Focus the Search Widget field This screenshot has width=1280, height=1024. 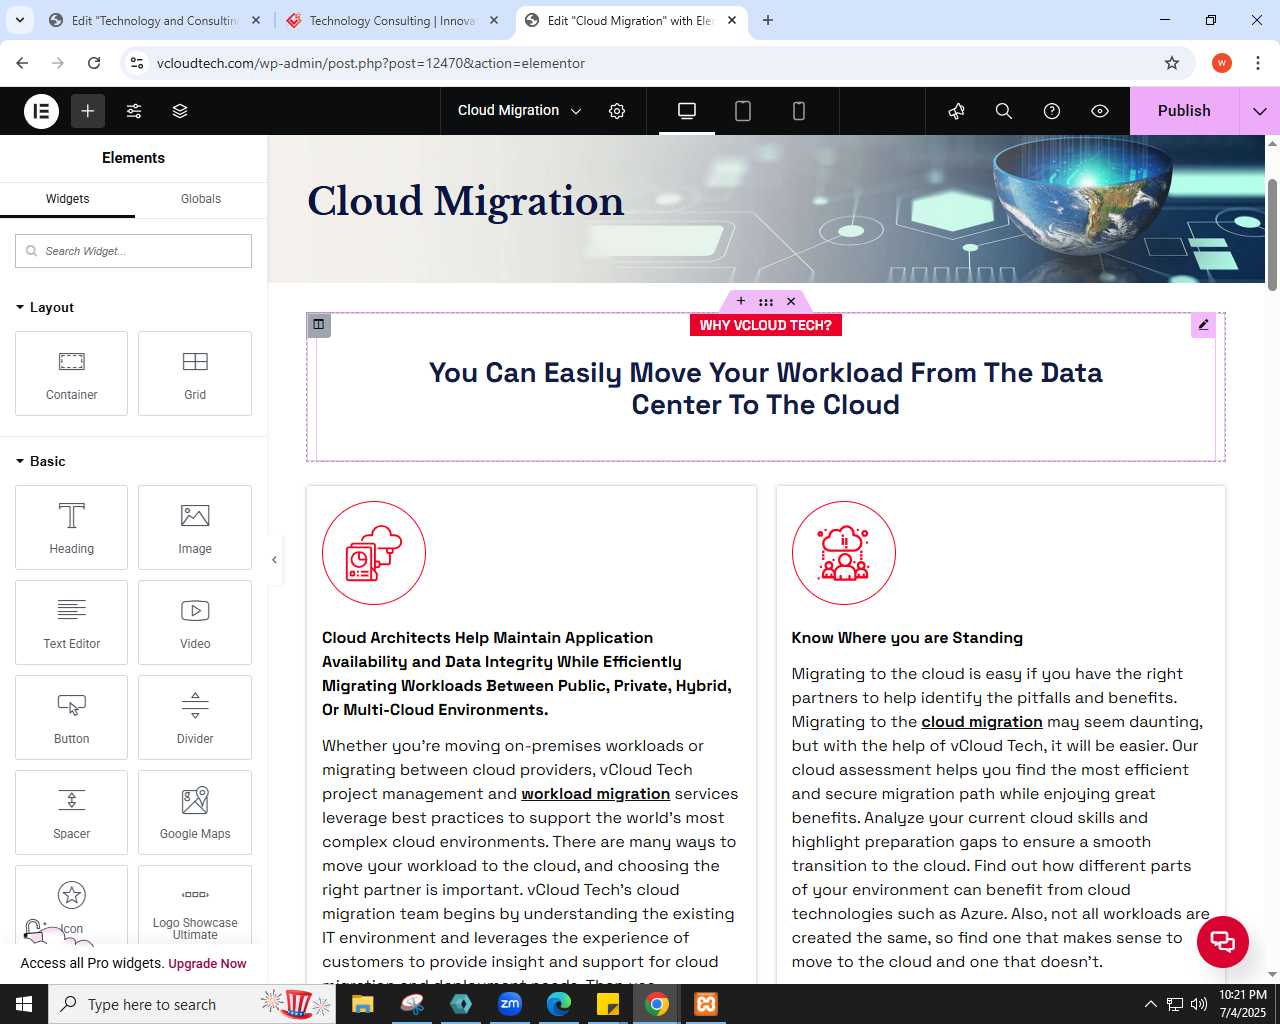coord(133,251)
